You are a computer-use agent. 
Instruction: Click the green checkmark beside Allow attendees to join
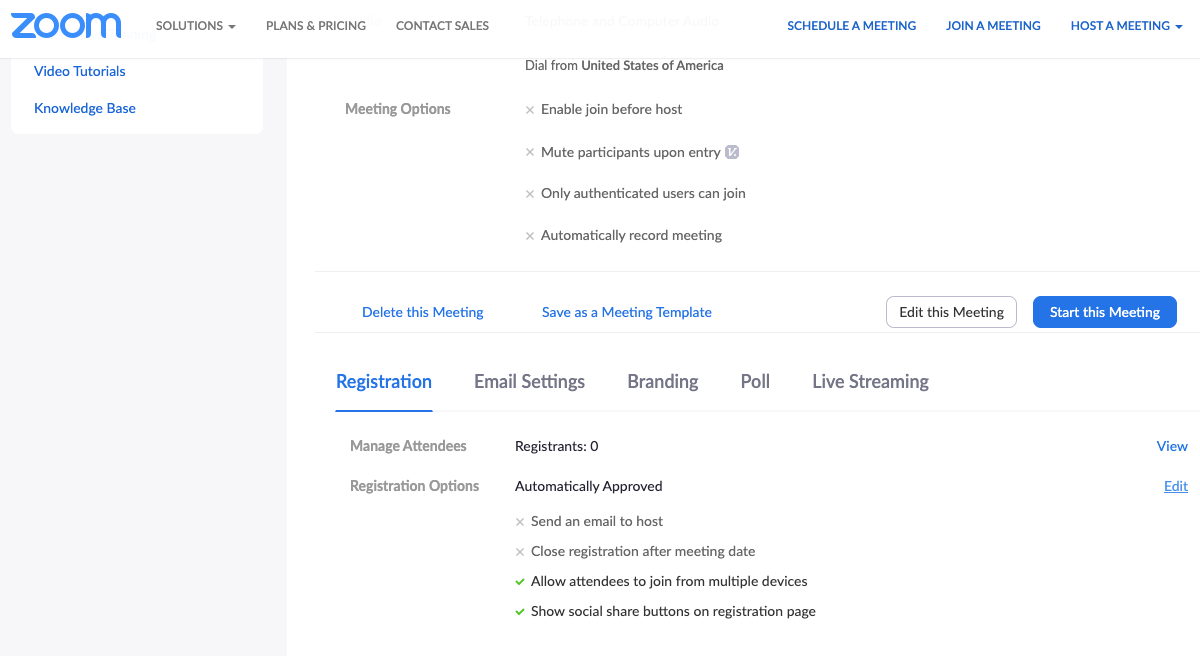click(x=520, y=582)
